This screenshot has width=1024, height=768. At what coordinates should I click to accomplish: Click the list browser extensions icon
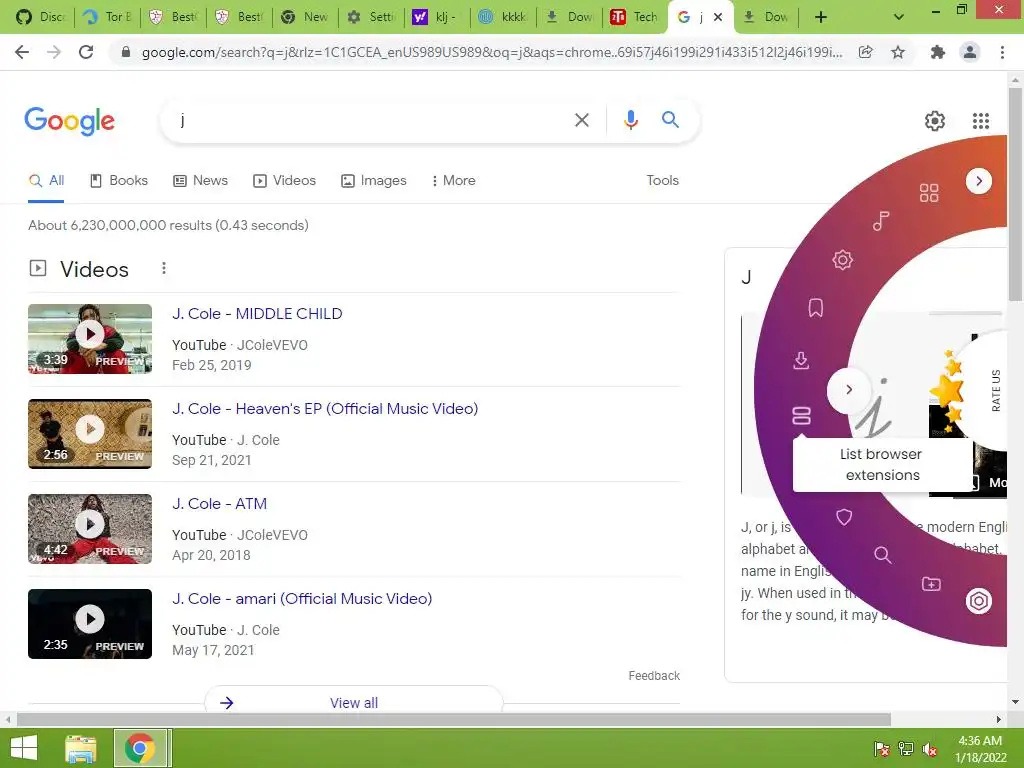pos(801,415)
